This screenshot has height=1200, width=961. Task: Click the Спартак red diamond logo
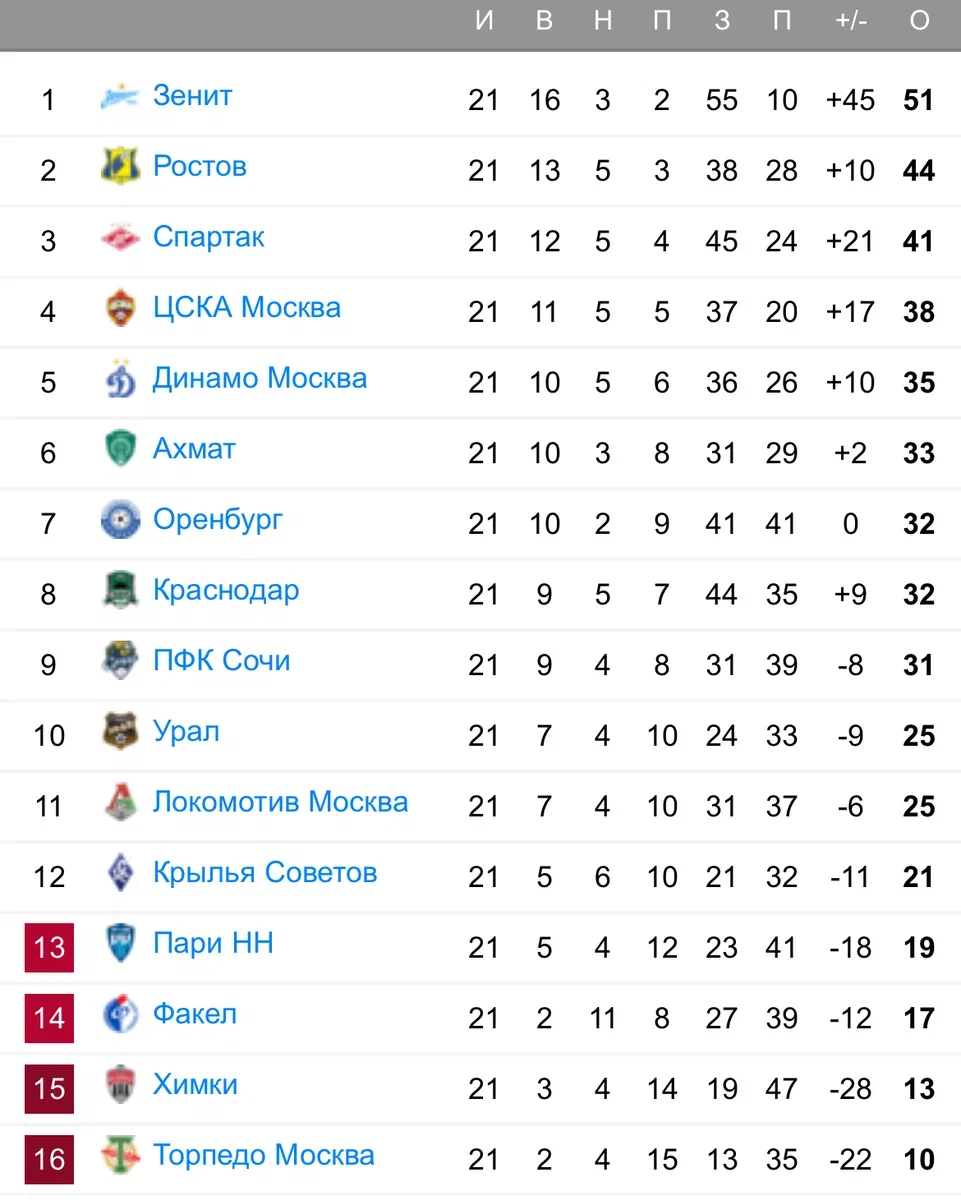pos(120,238)
